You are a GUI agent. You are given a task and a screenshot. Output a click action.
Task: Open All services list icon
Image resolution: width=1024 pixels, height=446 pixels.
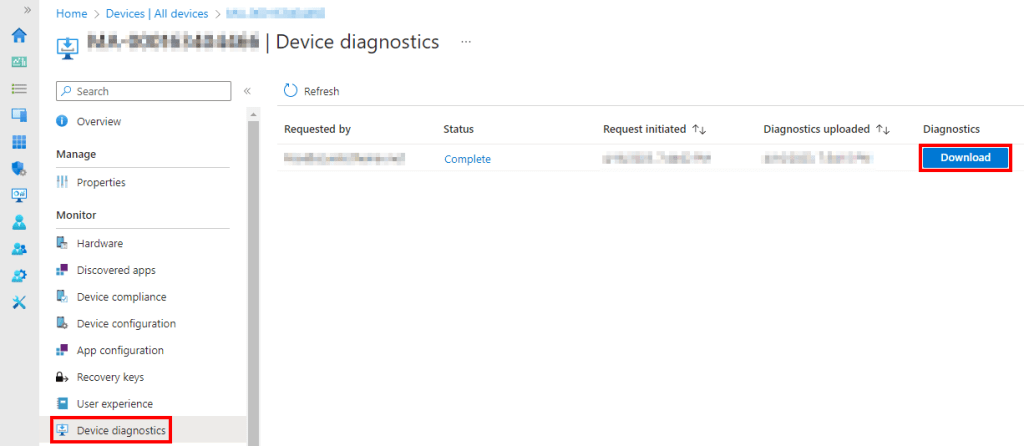pyautogui.click(x=19, y=89)
